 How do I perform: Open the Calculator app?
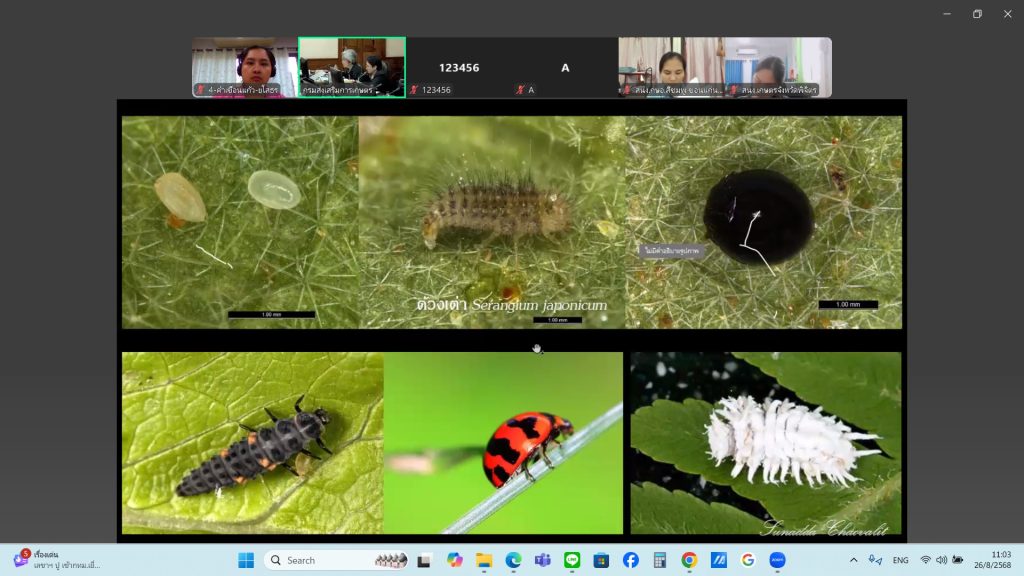pyautogui.click(x=660, y=560)
